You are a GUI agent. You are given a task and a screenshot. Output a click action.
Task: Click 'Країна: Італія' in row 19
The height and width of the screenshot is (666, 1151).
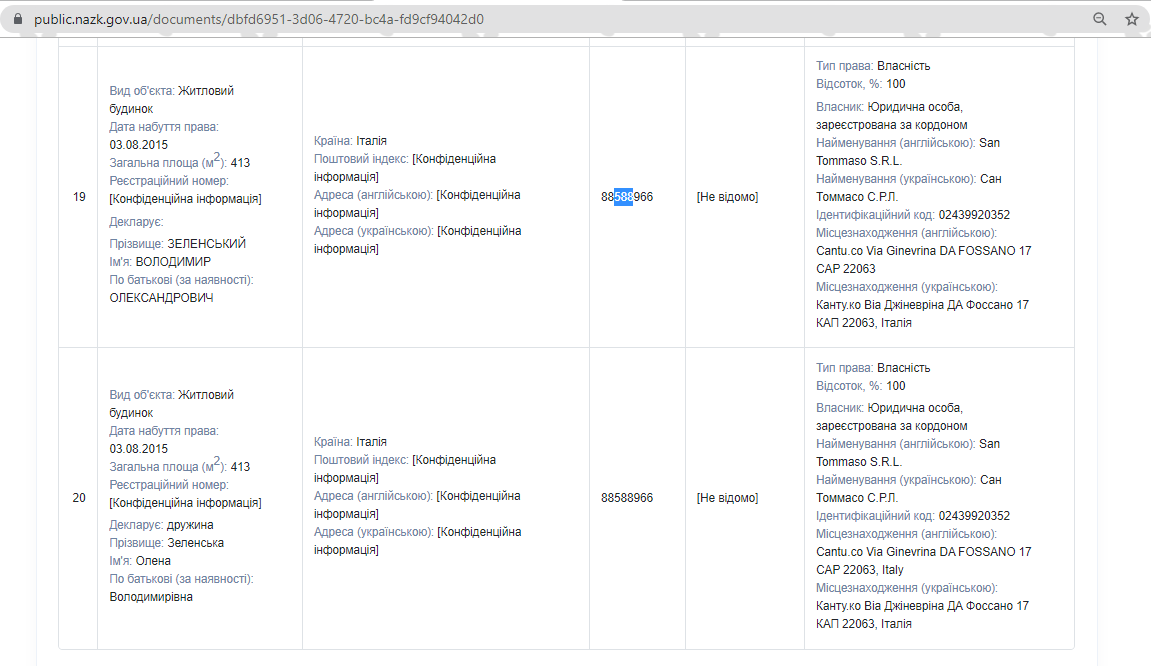pos(350,141)
